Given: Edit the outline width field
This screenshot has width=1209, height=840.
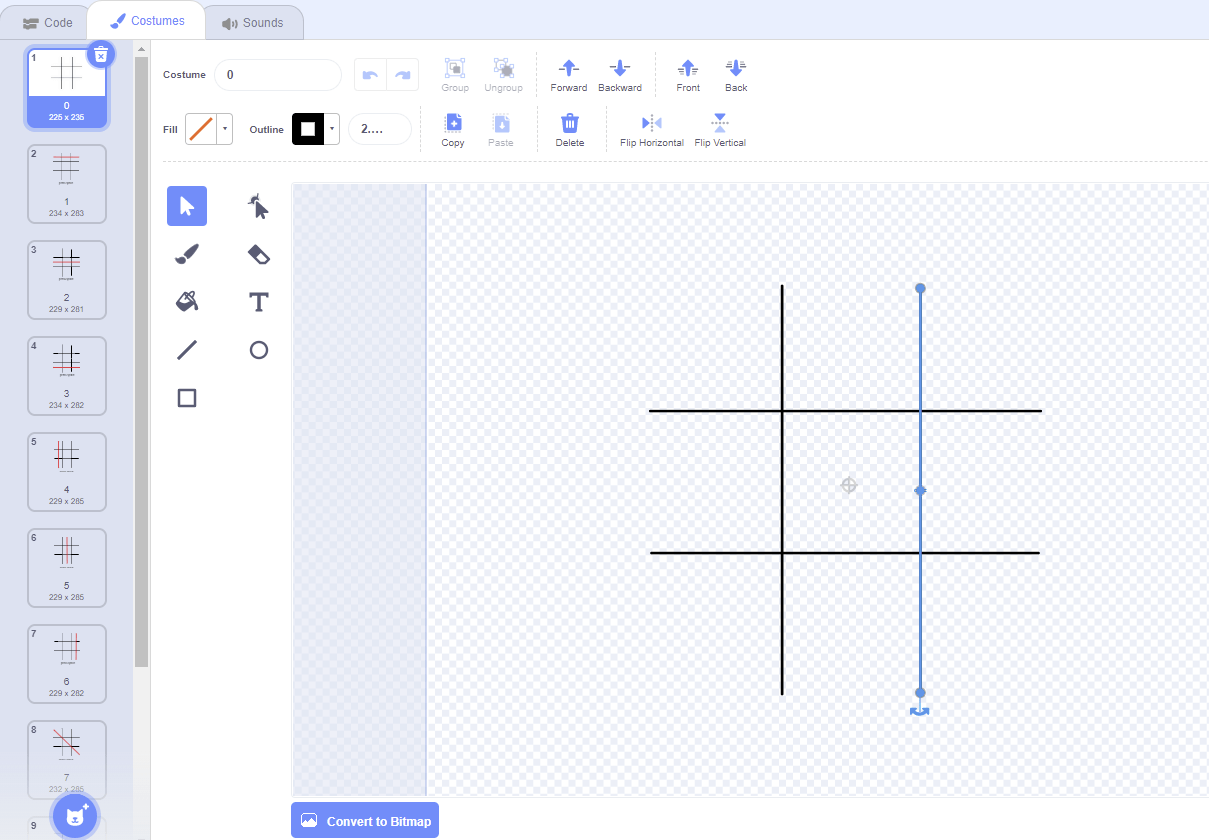Looking at the screenshot, I should point(380,129).
